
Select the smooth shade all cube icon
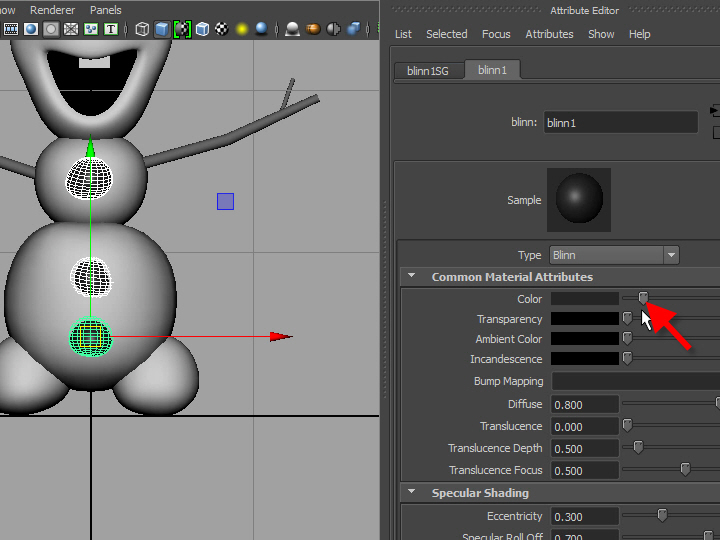(162, 30)
